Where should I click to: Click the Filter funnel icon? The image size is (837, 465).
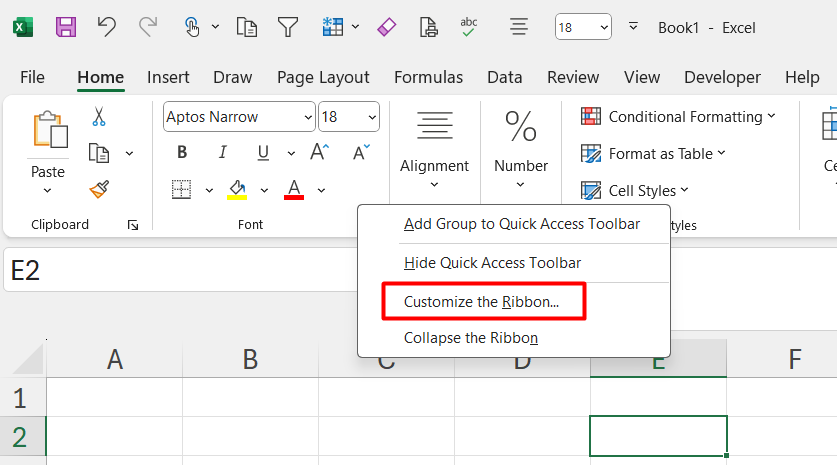pyautogui.click(x=288, y=27)
